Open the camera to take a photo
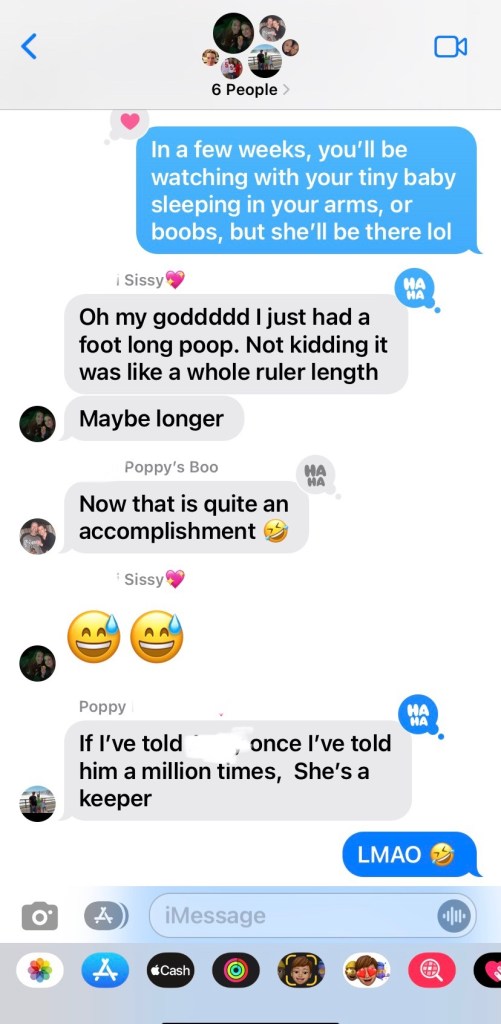This screenshot has height=1024, width=501. (40, 916)
